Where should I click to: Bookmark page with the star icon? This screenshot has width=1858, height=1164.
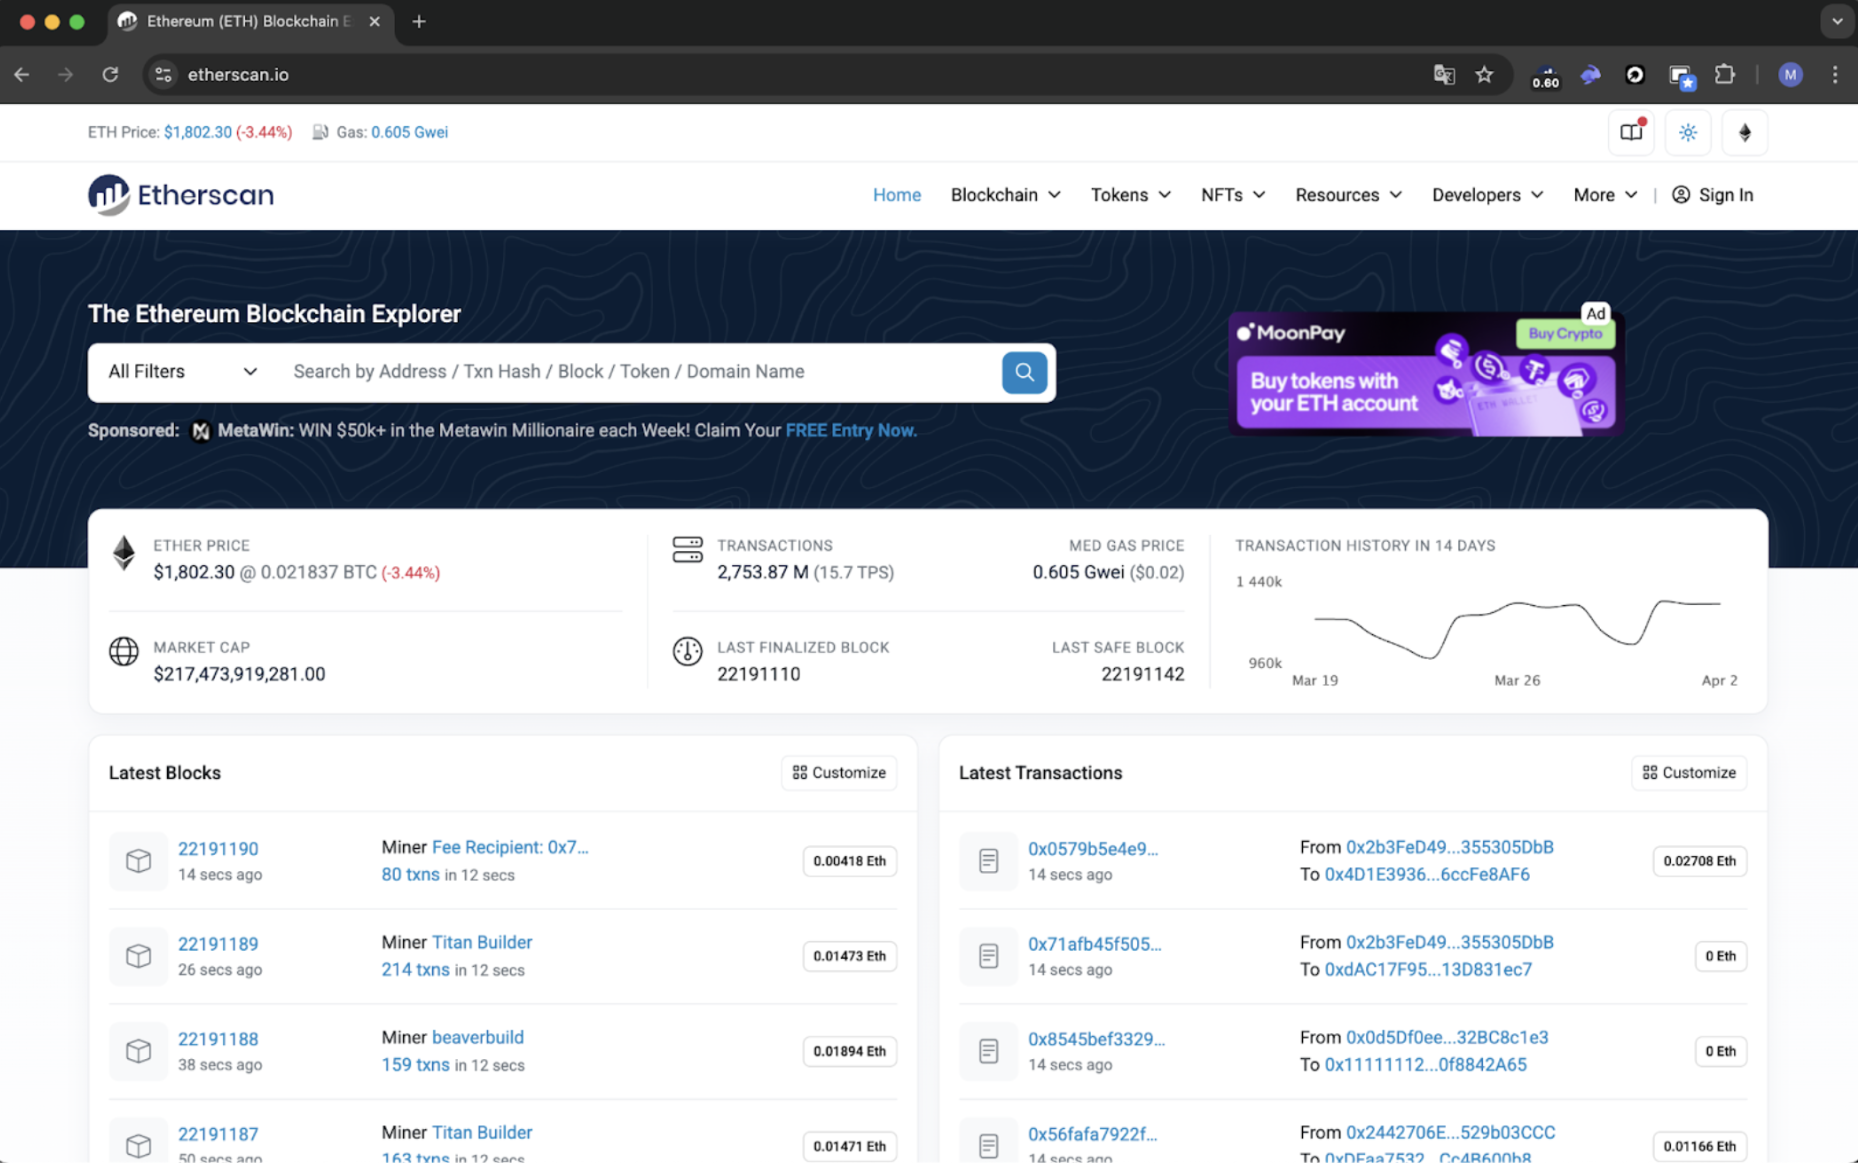point(1484,74)
